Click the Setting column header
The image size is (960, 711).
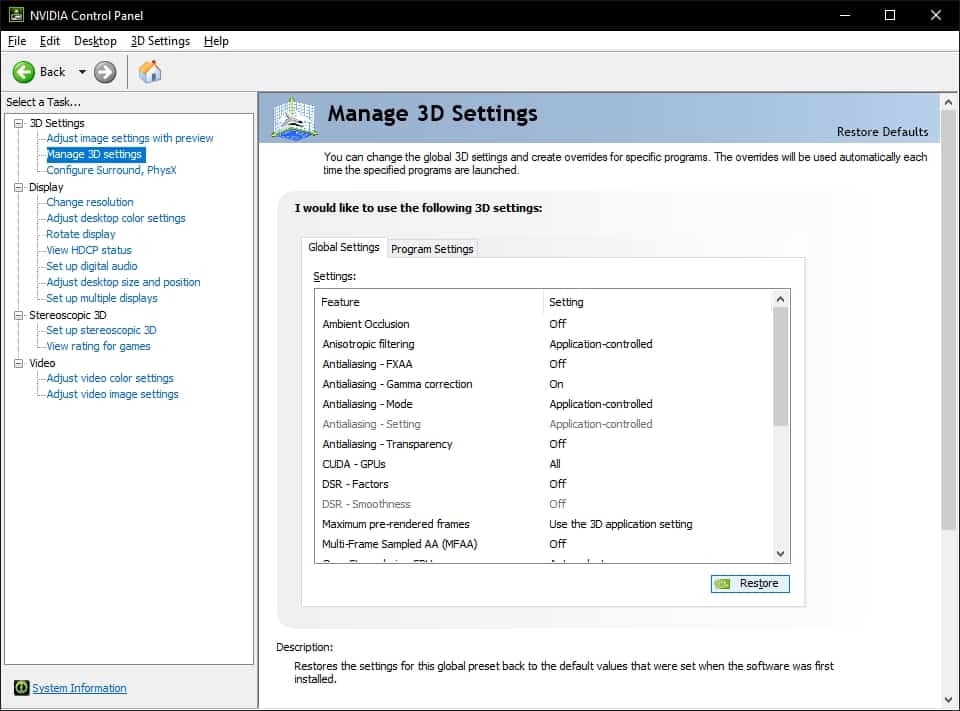pos(658,302)
